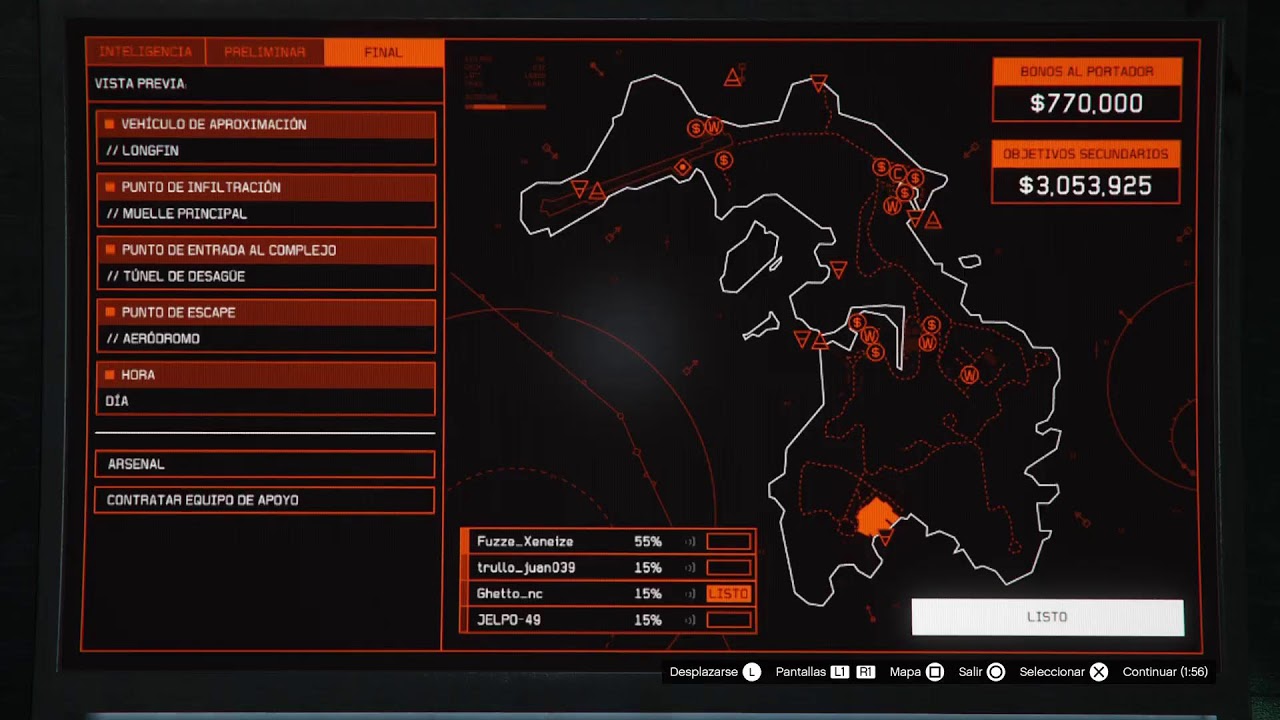The height and width of the screenshot is (720, 1280).
Task: Toggle the speaker icon for JELPO-49
Action: (690, 620)
